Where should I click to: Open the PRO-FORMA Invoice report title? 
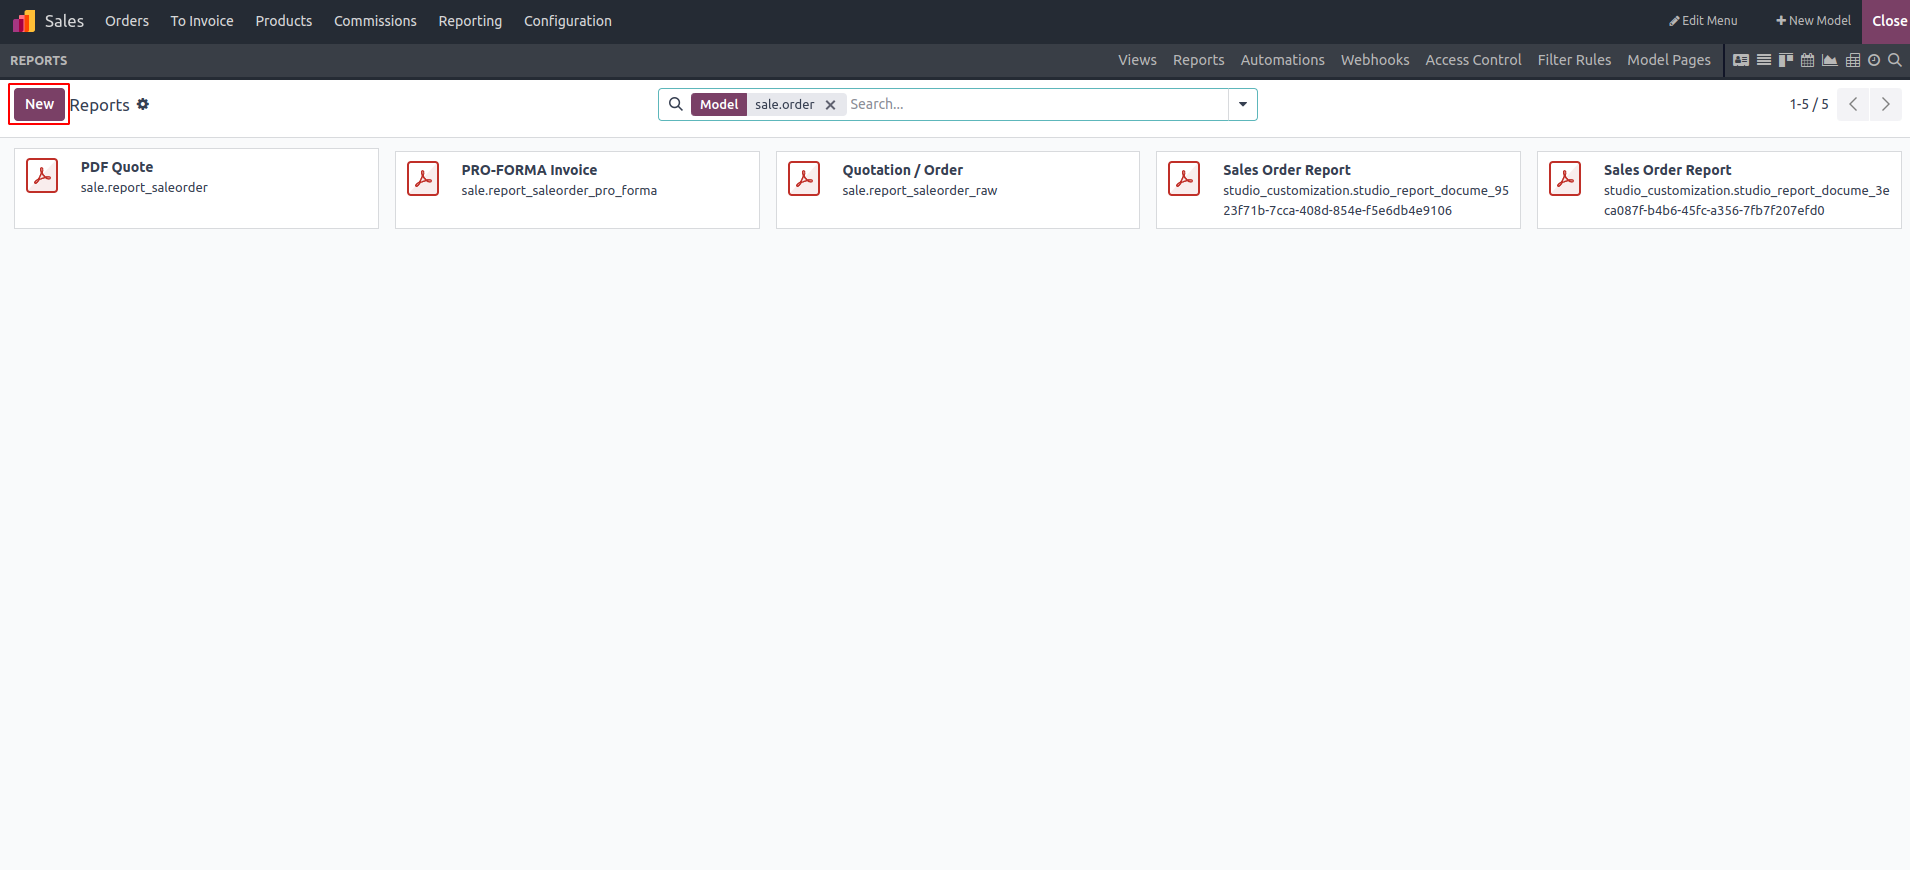pyautogui.click(x=529, y=170)
